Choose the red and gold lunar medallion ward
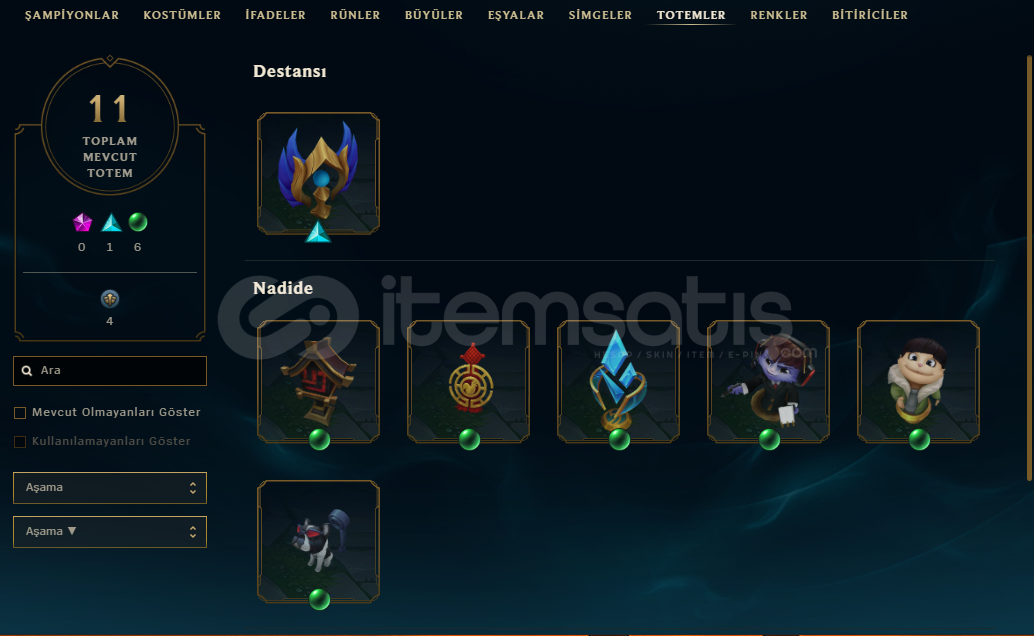 (x=468, y=381)
